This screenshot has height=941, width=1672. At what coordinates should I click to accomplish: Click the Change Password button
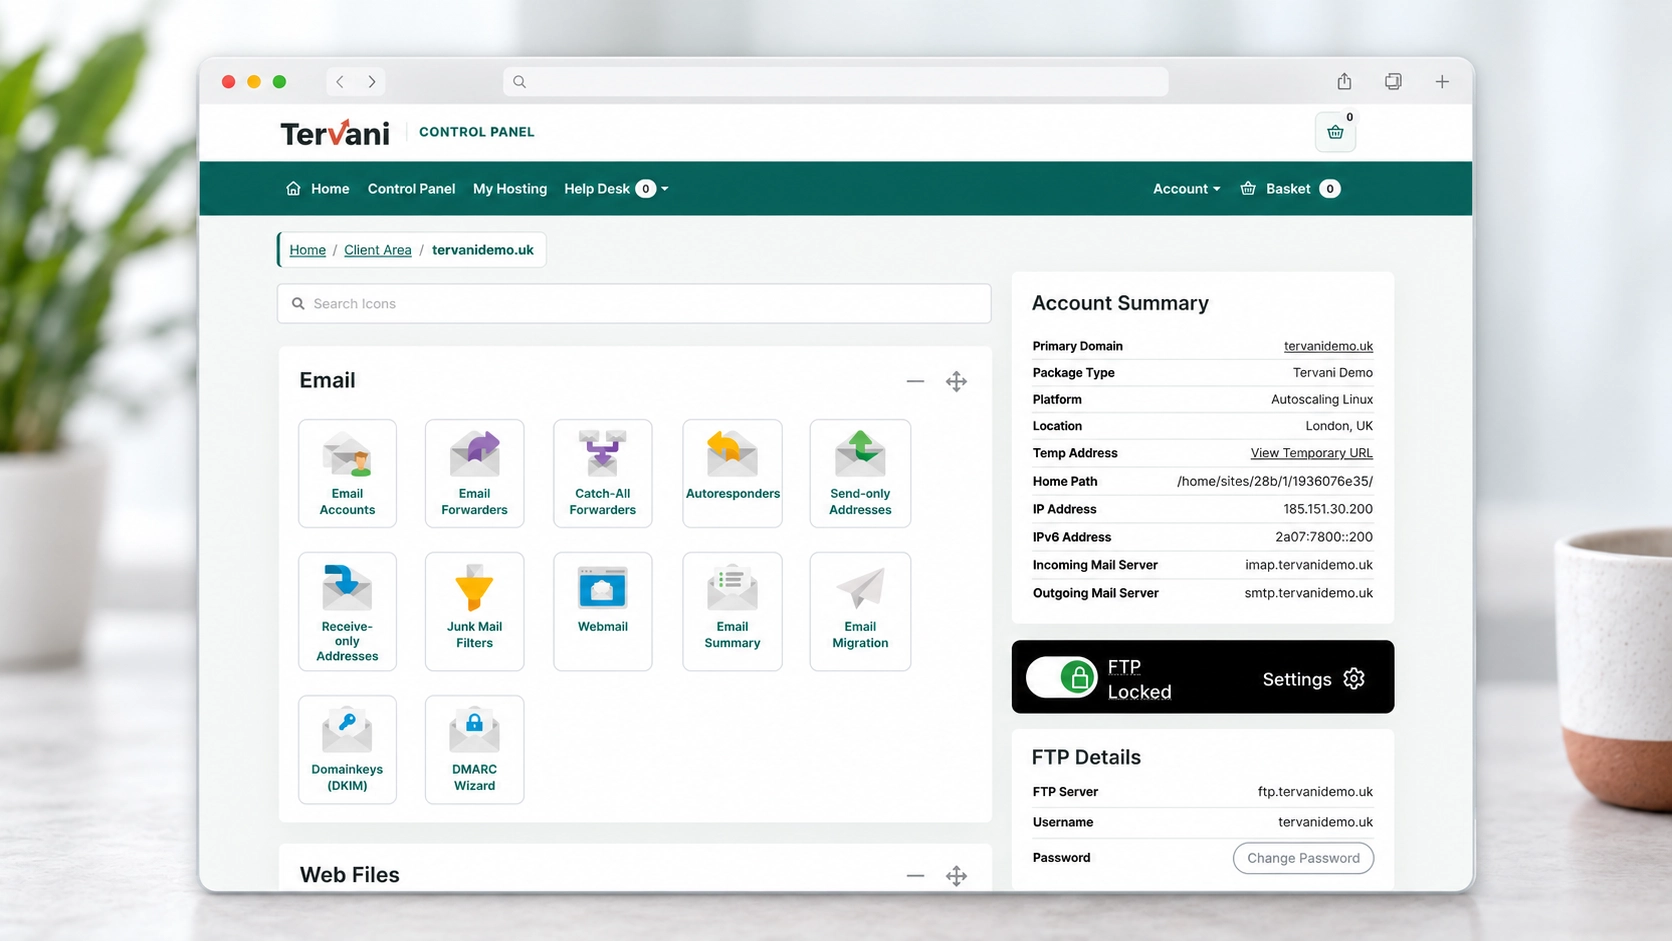1303,858
